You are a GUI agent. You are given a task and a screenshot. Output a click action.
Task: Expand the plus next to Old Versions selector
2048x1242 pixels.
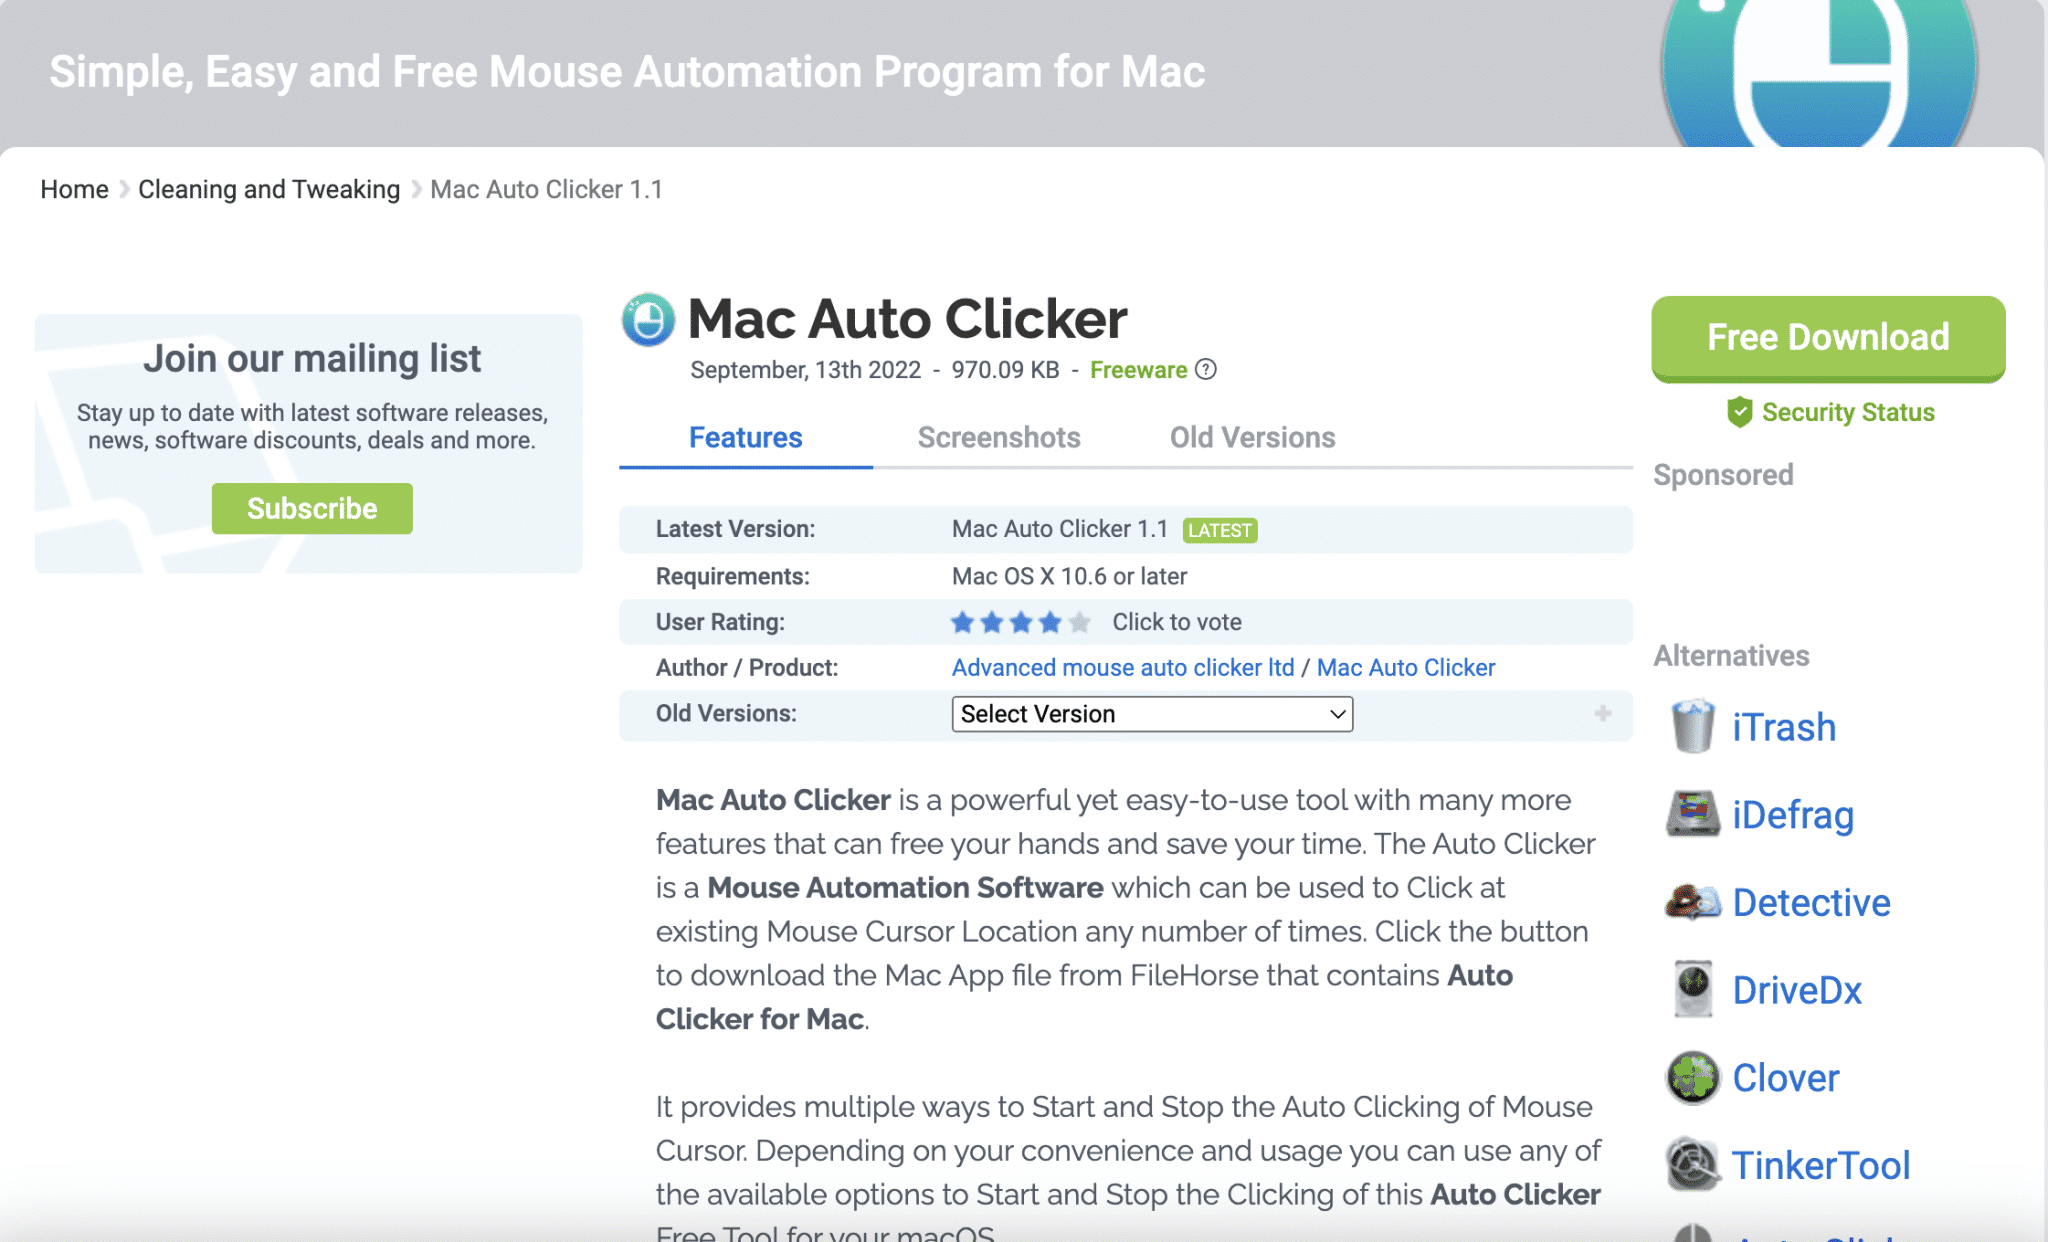1602,714
